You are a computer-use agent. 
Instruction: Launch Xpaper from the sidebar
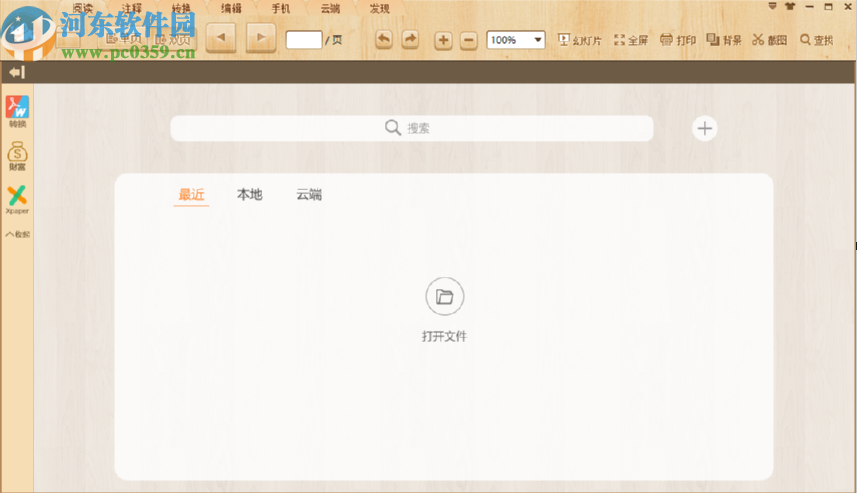click(x=18, y=196)
